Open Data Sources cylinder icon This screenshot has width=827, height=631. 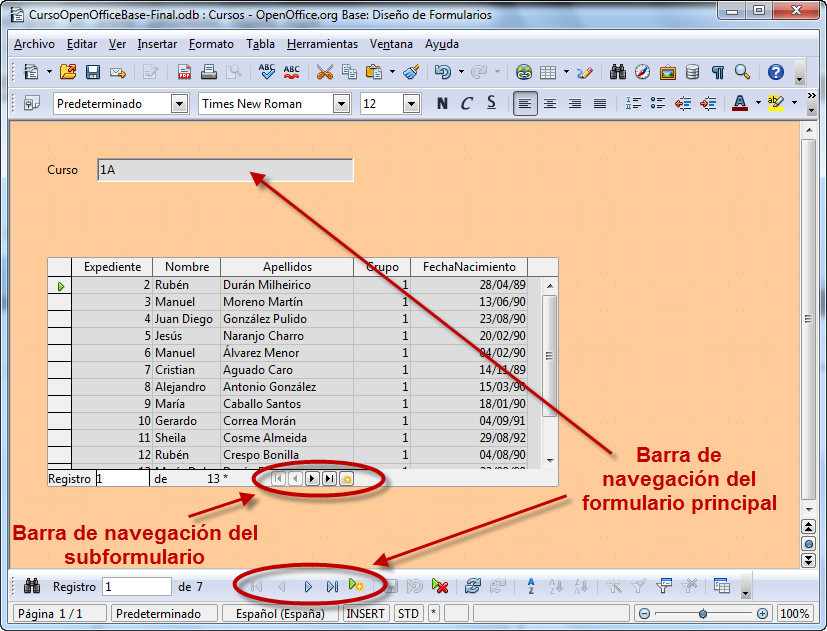tap(693, 72)
